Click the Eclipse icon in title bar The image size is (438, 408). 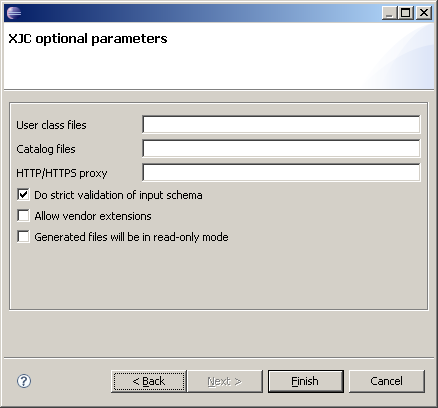[14, 13]
